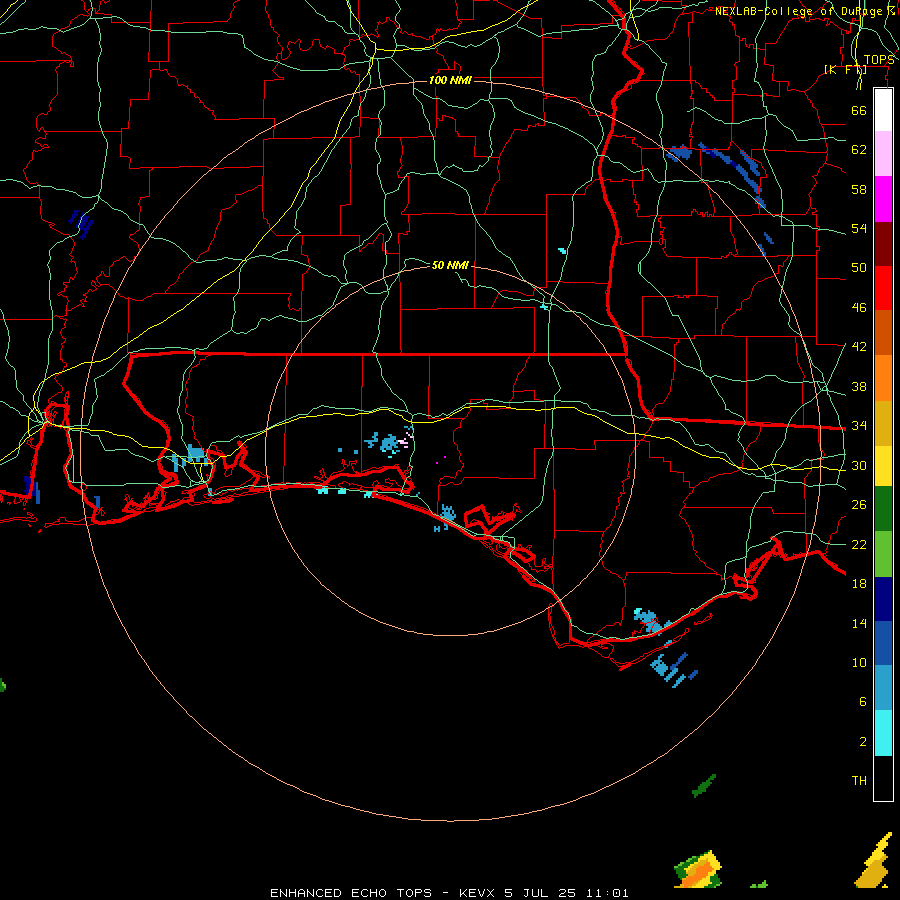The height and width of the screenshot is (900, 900).
Task: Click the legend value "6"
Action: coord(863,702)
